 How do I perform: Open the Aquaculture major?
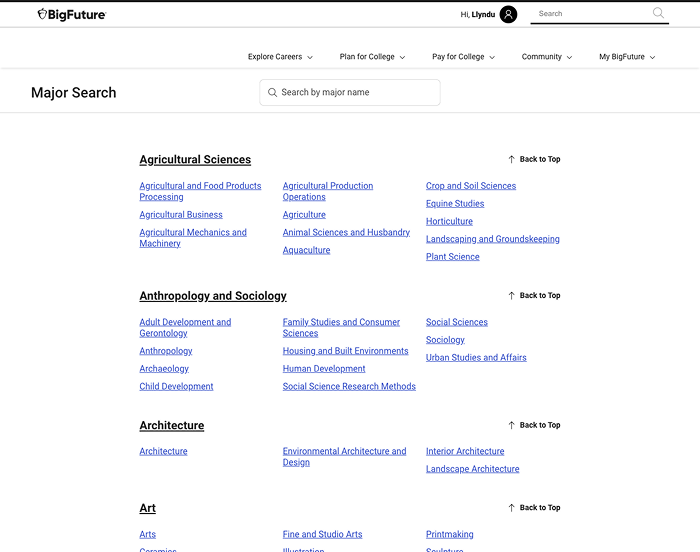click(306, 251)
